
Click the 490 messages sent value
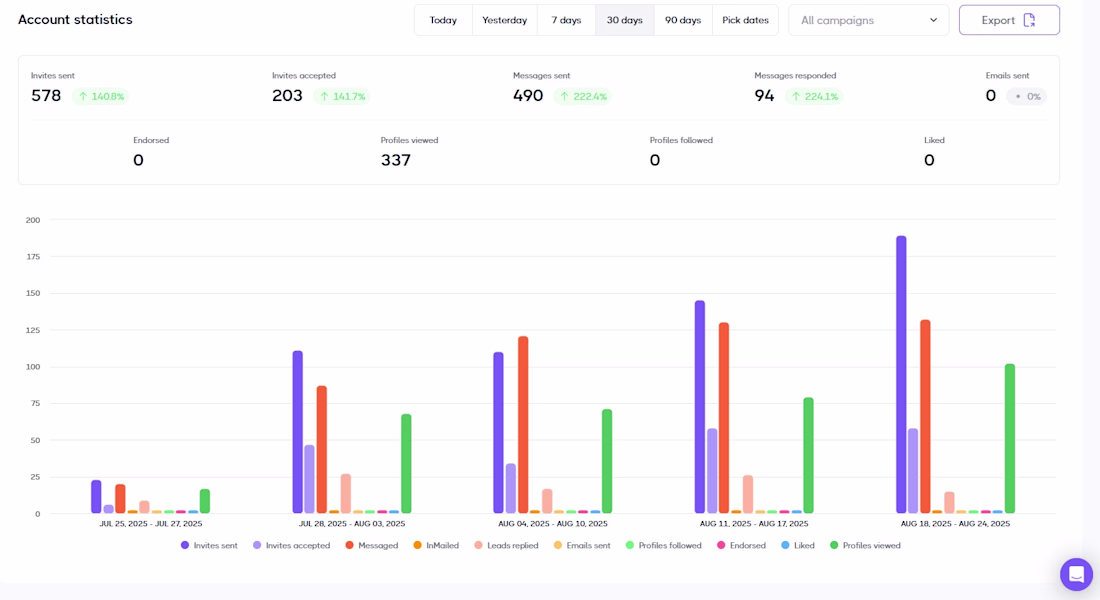click(528, 96)
